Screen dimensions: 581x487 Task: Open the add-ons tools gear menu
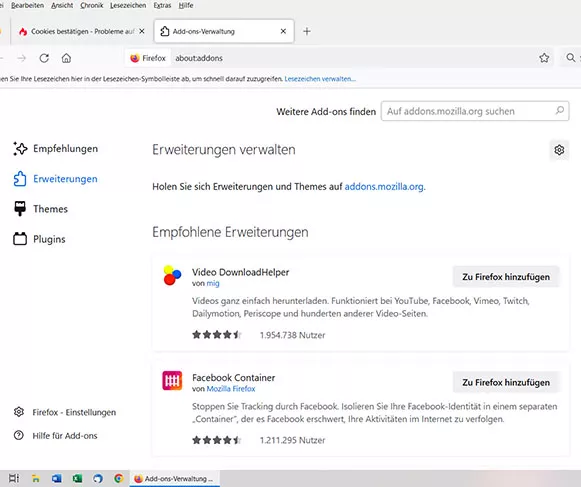(559, 150)
